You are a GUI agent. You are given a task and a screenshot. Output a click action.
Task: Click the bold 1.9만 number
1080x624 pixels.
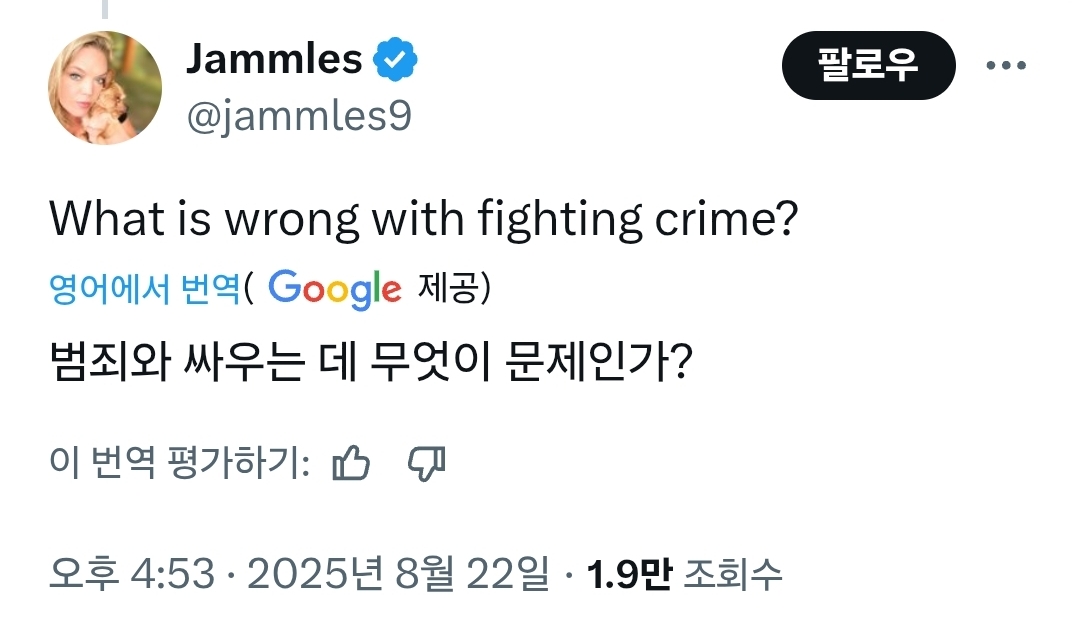(x=629, y=573)
